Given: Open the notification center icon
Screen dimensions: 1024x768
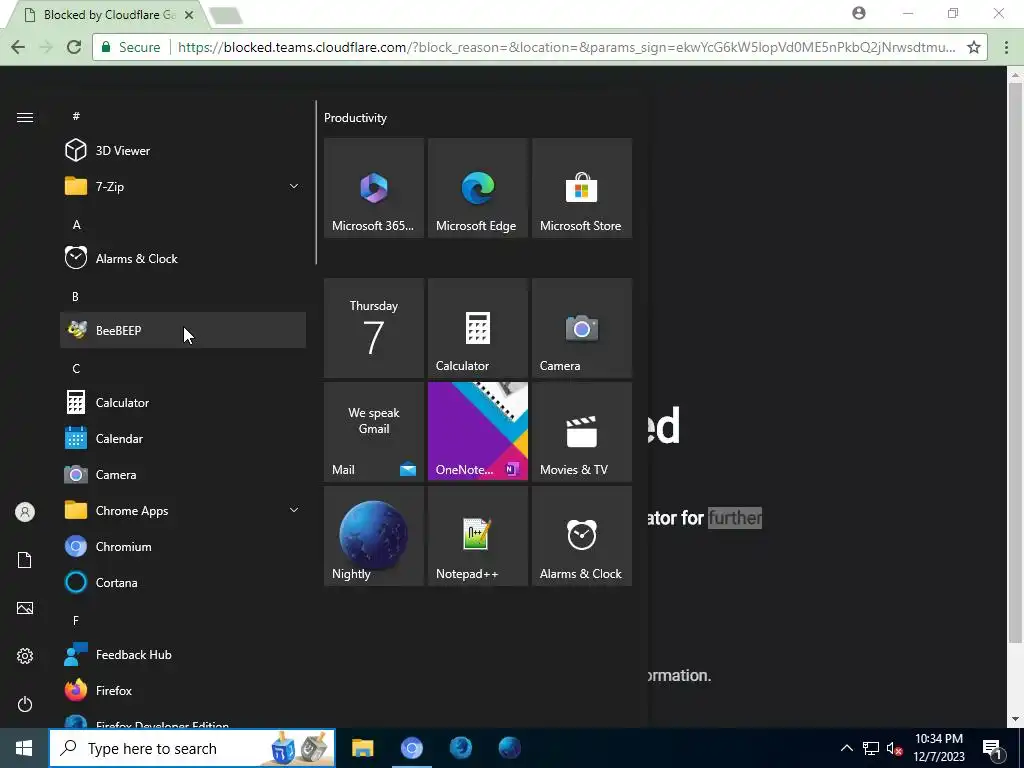Looking at the screenshot, I should (993, 748).
